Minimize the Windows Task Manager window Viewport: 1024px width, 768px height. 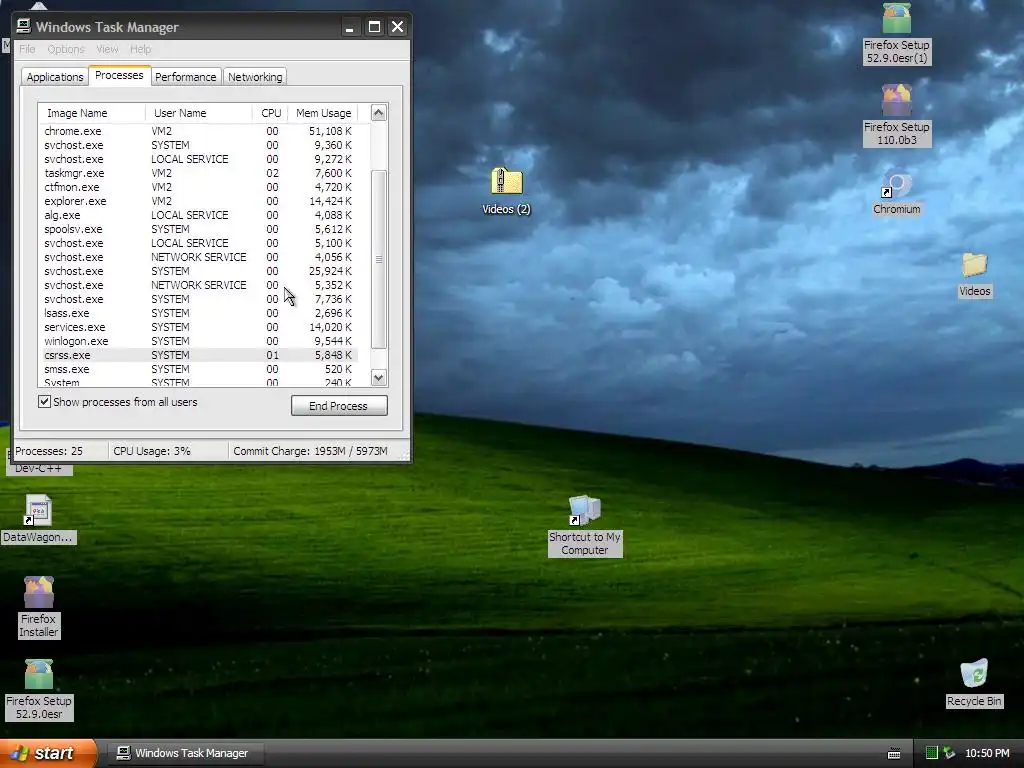(x=350, y=27)
